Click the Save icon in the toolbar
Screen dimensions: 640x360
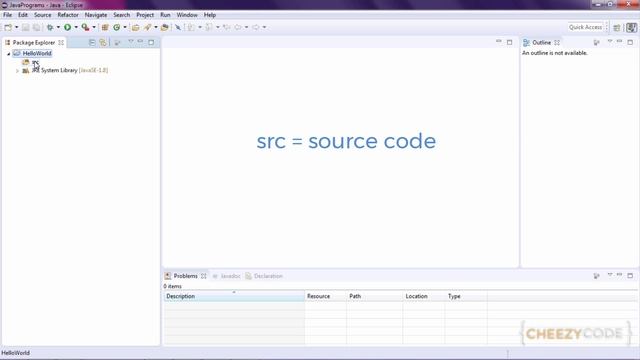pos(25,27)
